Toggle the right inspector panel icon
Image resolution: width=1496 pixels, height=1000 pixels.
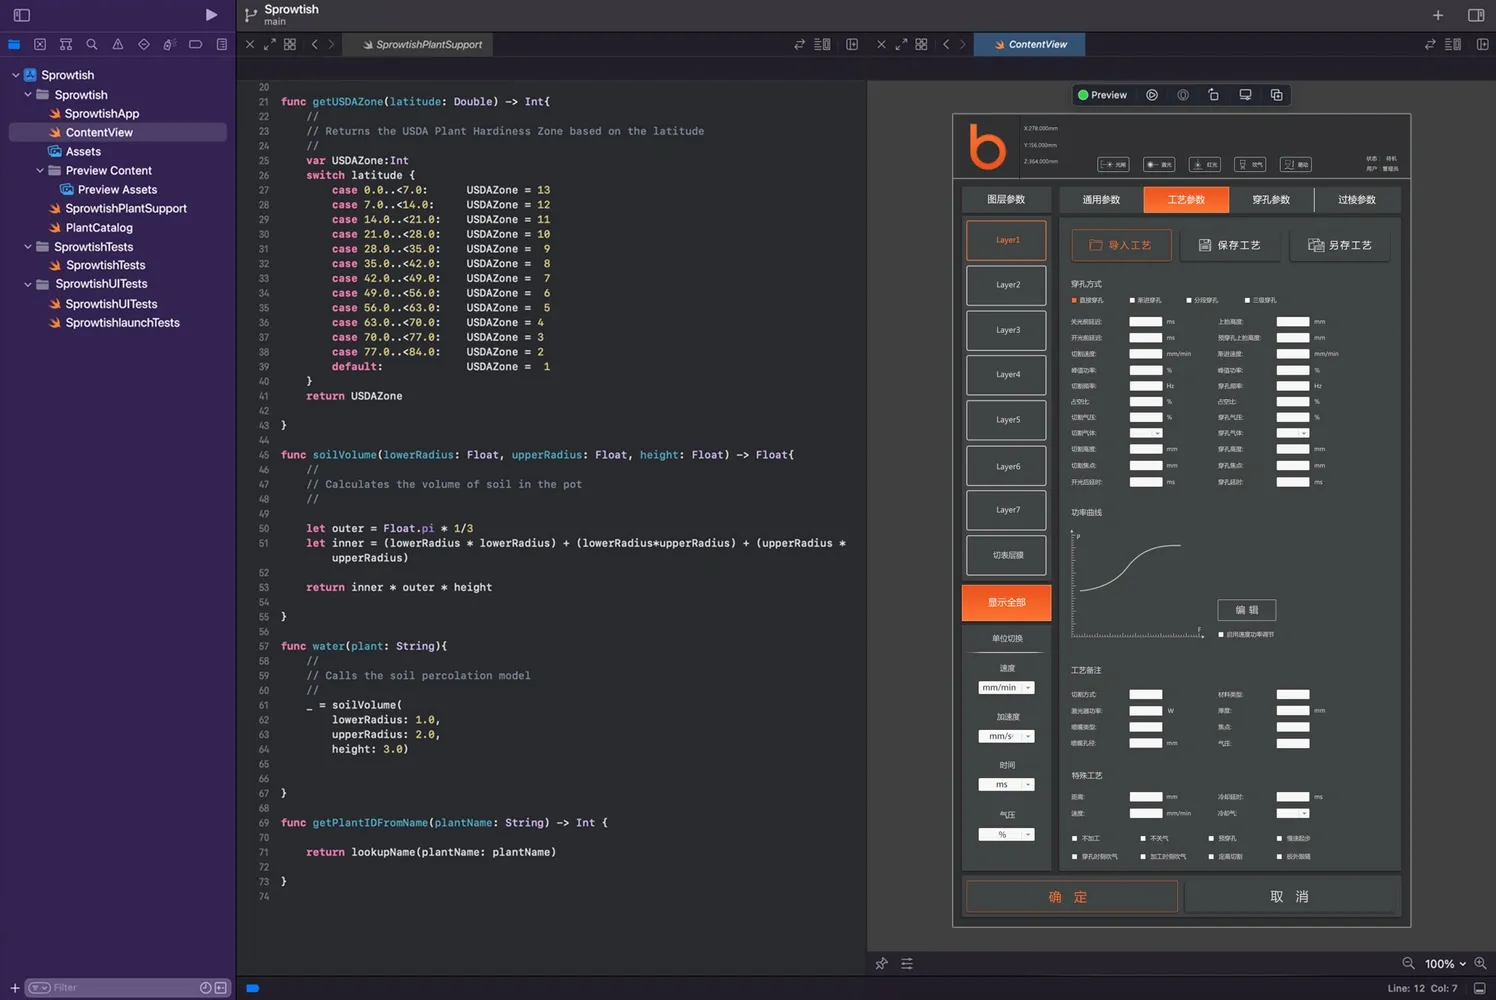point(1476,15)
